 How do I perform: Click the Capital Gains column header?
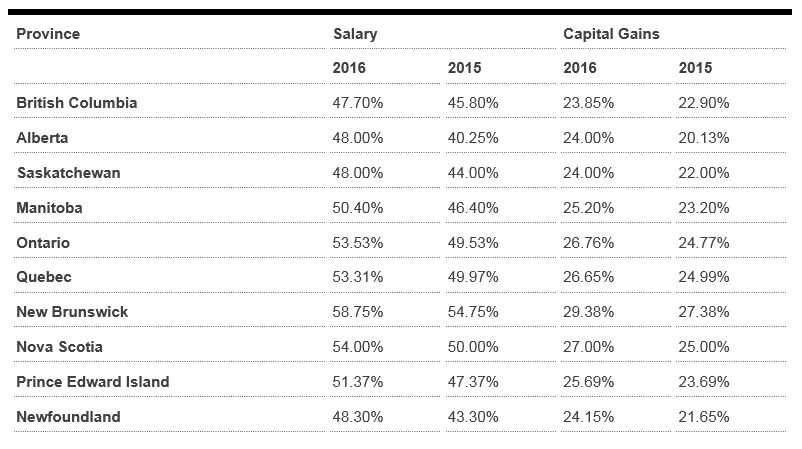(611, 34)
